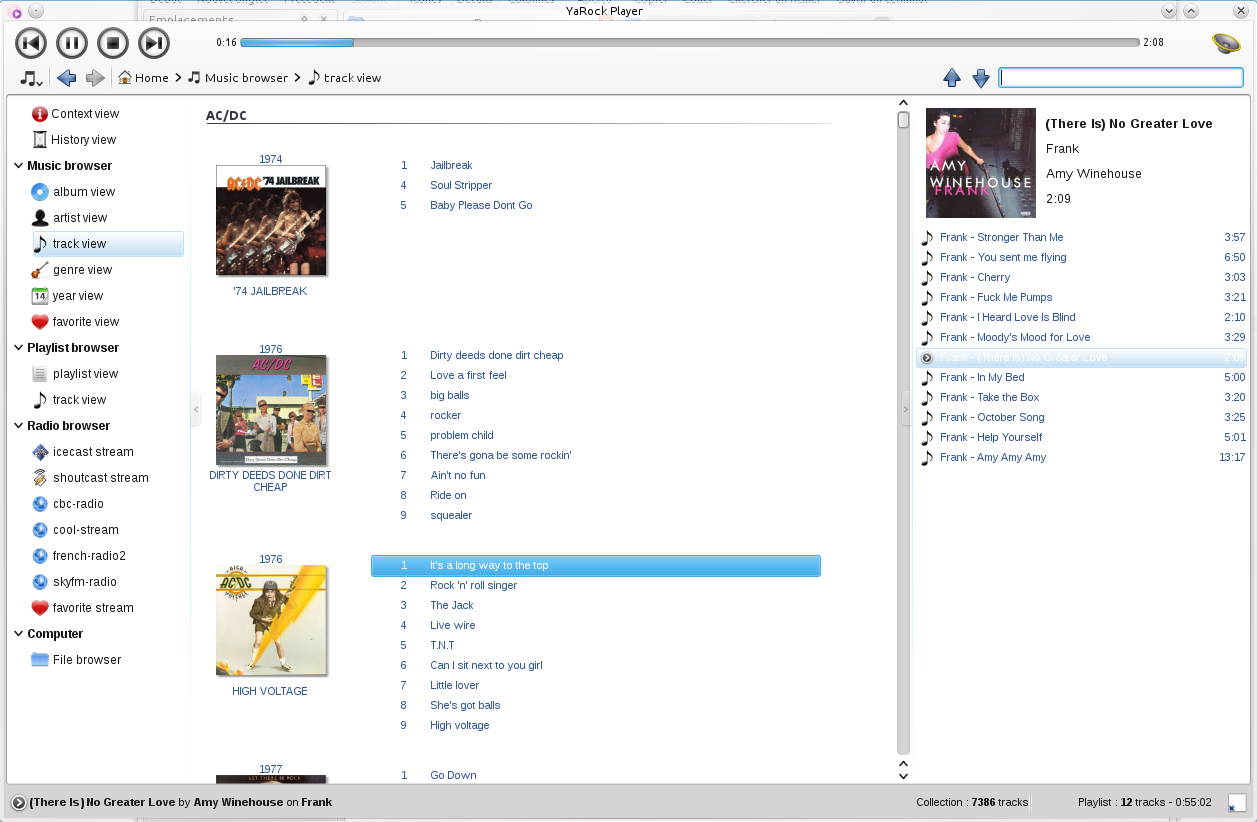Skip to the next track
1257x822 pixels.
[x=154, y=43]
